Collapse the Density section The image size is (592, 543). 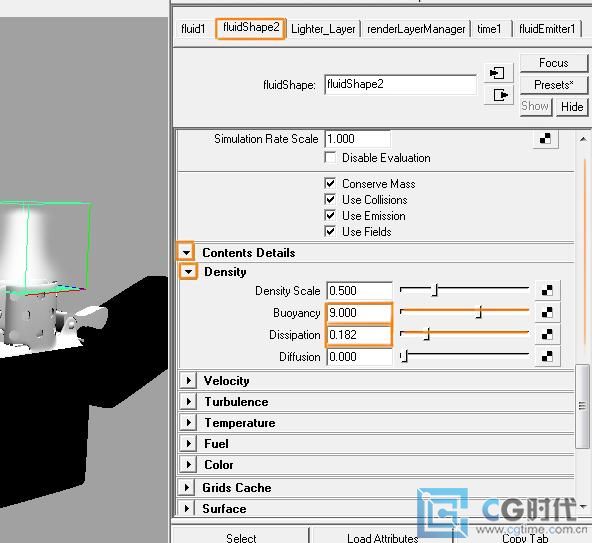pyautogui.click(x=188, y=272)
